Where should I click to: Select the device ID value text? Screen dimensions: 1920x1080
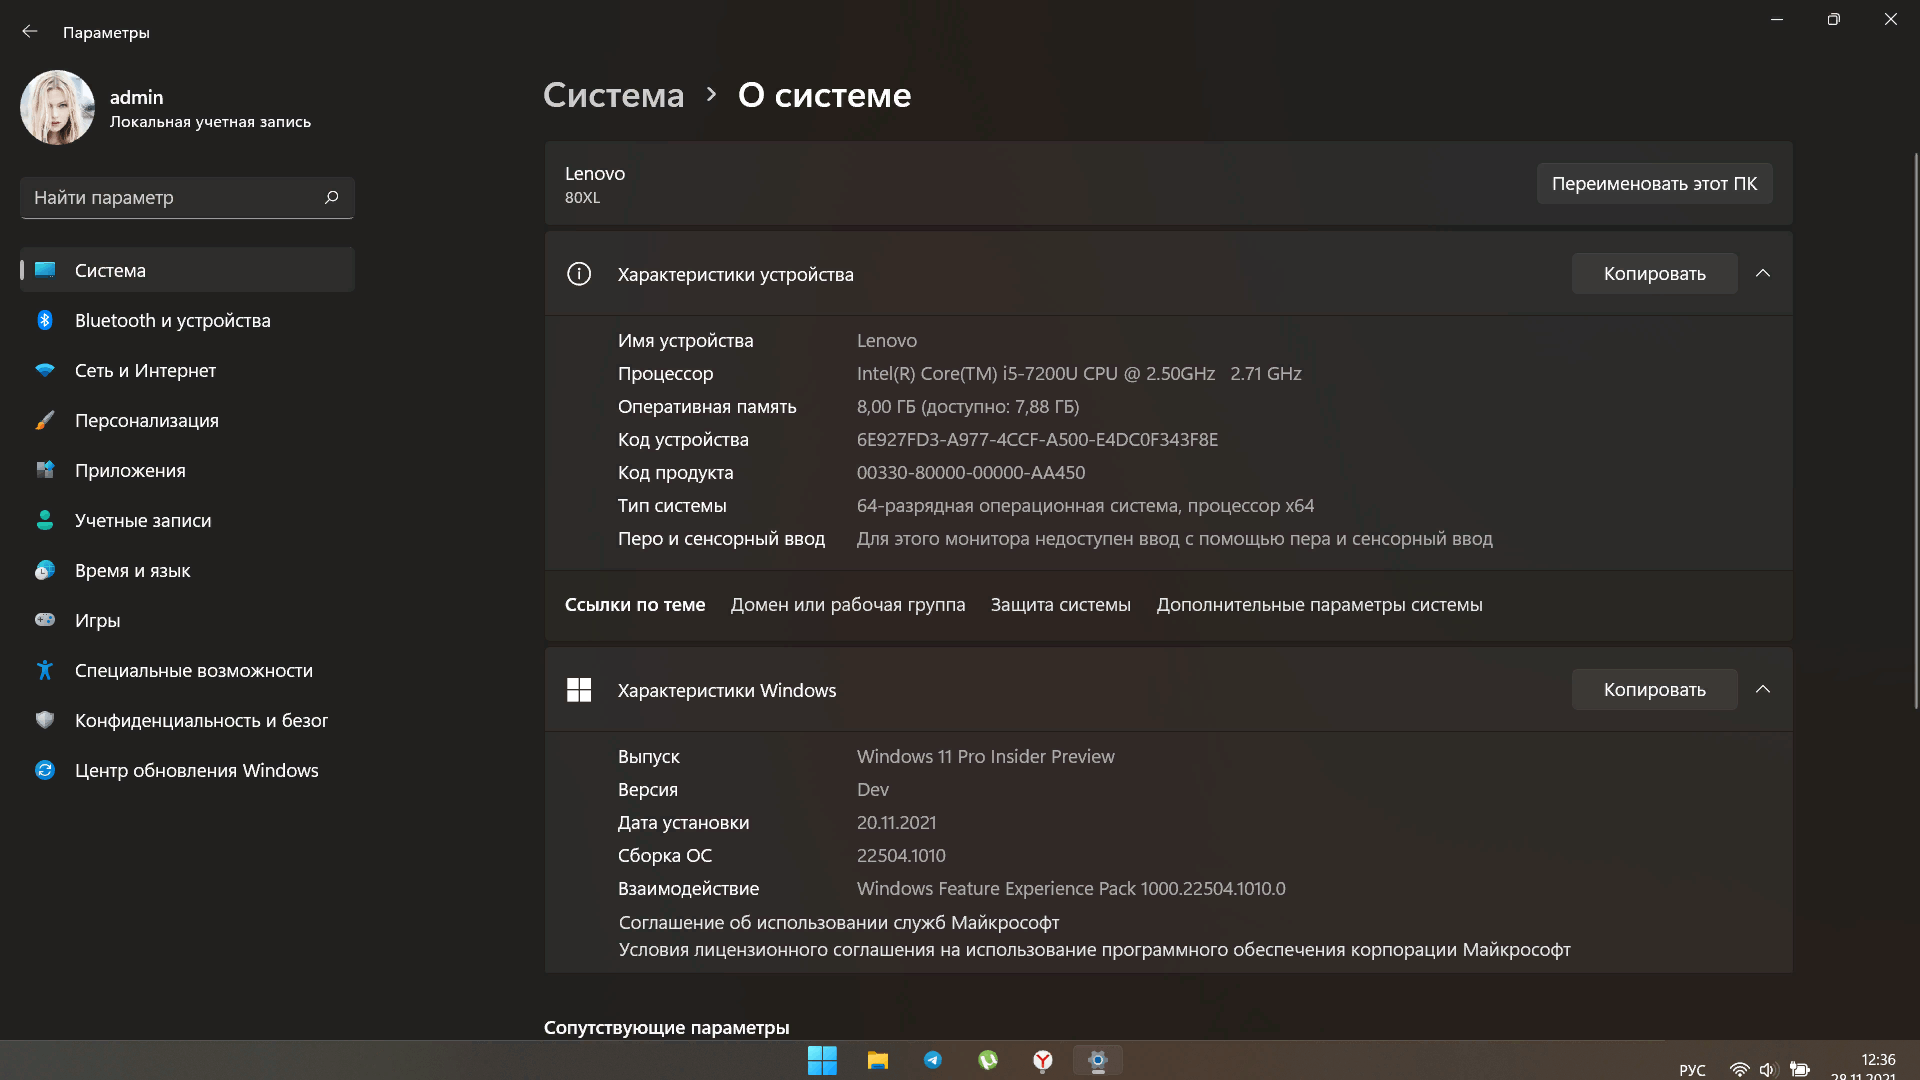pos(1037,440)
